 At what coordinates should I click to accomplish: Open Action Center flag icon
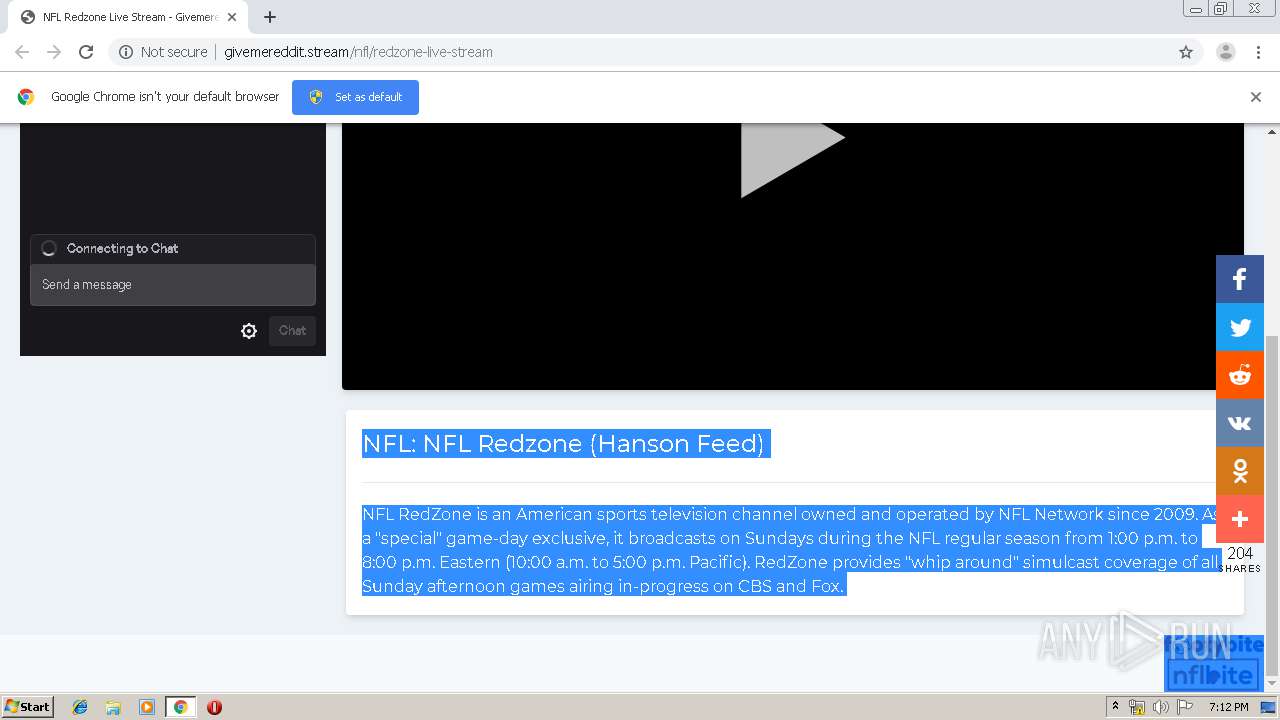(1184, 707)
